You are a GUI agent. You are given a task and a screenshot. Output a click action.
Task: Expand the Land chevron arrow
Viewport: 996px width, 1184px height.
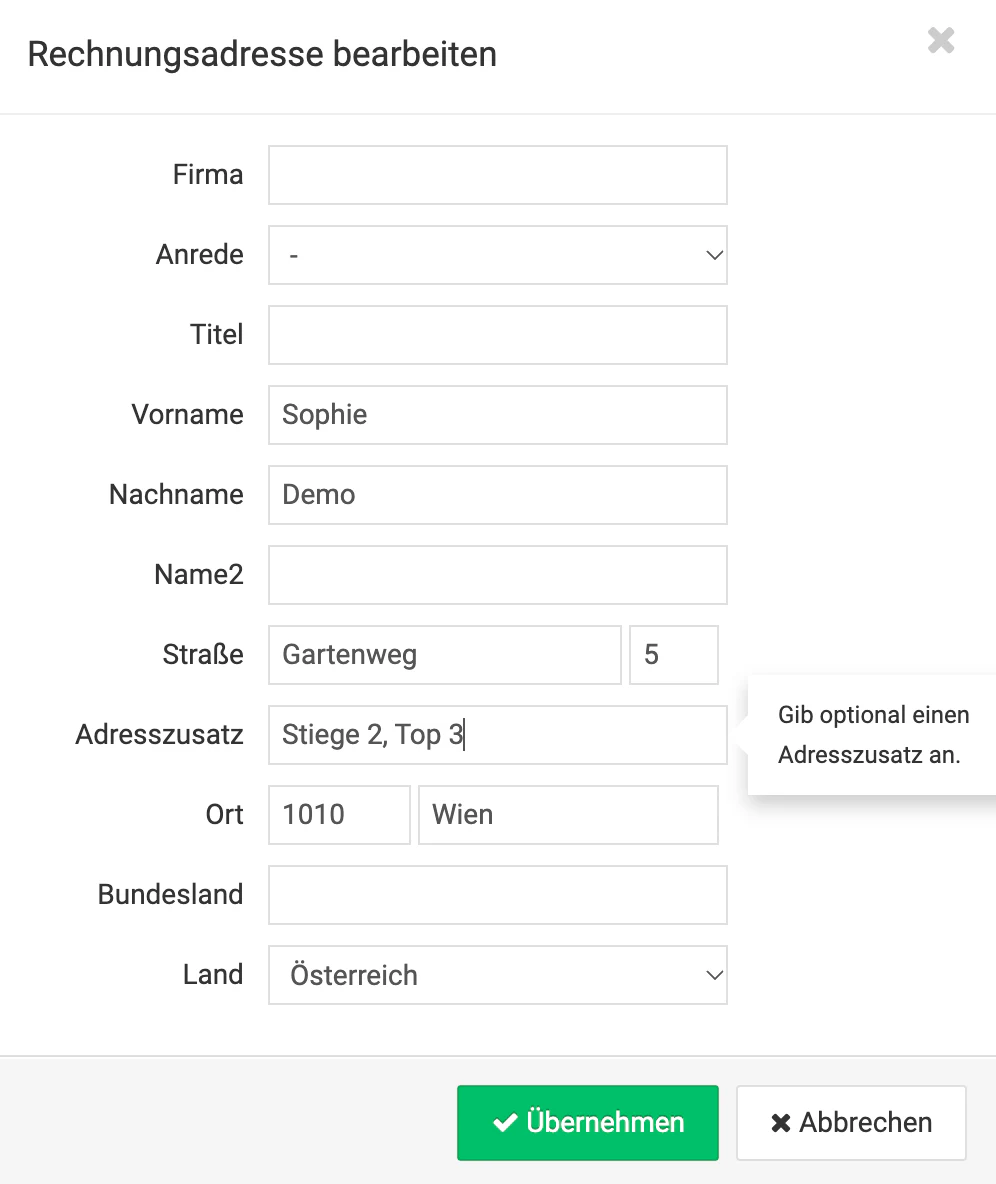(x=714, y=975)
